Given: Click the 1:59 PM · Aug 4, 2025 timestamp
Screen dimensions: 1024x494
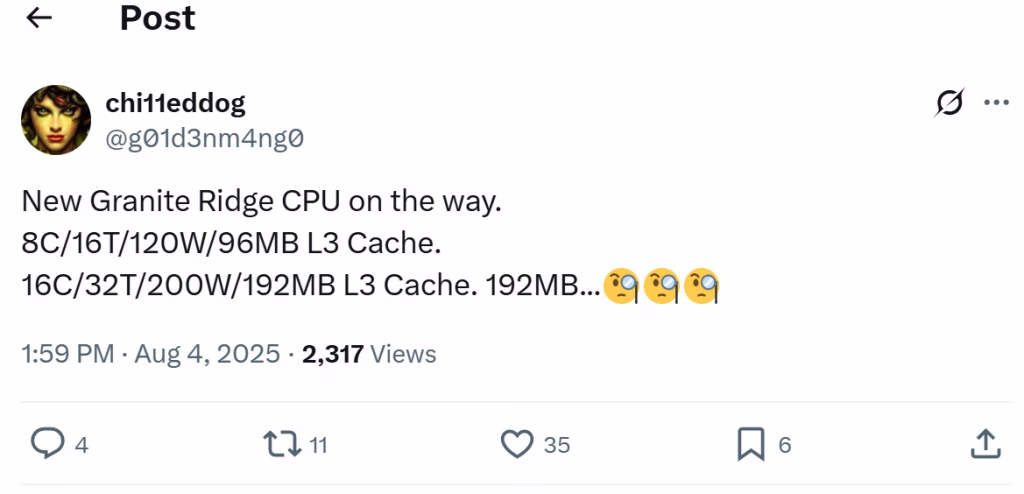Looking at the screenshot, I should (150, 354).
